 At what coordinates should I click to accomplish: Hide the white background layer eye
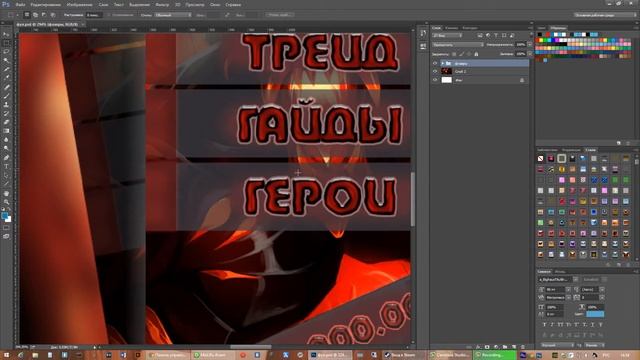(435, 80)
